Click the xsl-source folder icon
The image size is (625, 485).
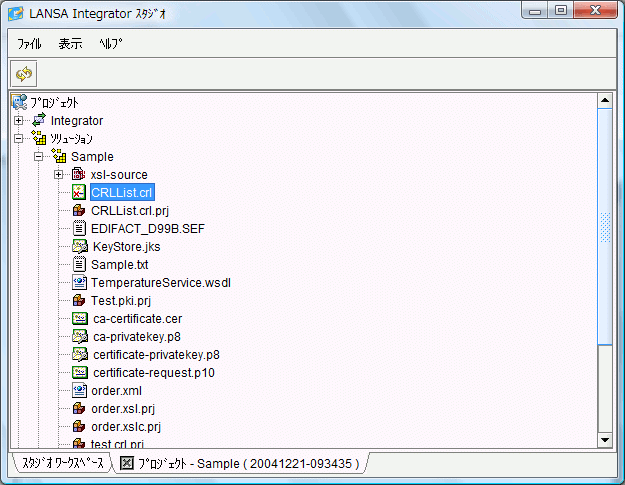coord(79,174)
